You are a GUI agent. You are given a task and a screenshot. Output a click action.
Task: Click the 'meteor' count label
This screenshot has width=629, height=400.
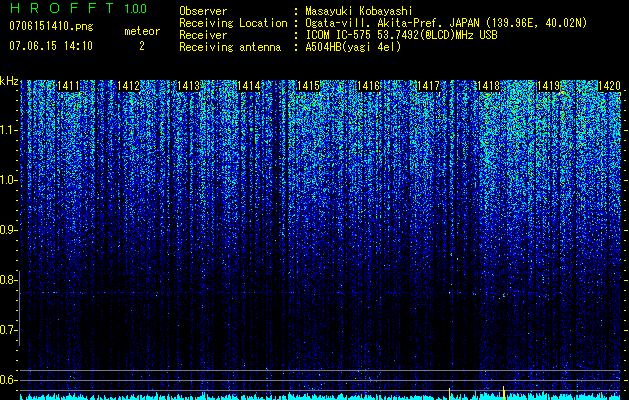142,31
